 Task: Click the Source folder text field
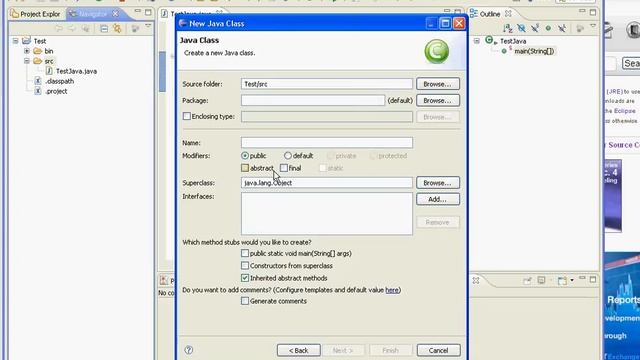(x=327, y=84)
